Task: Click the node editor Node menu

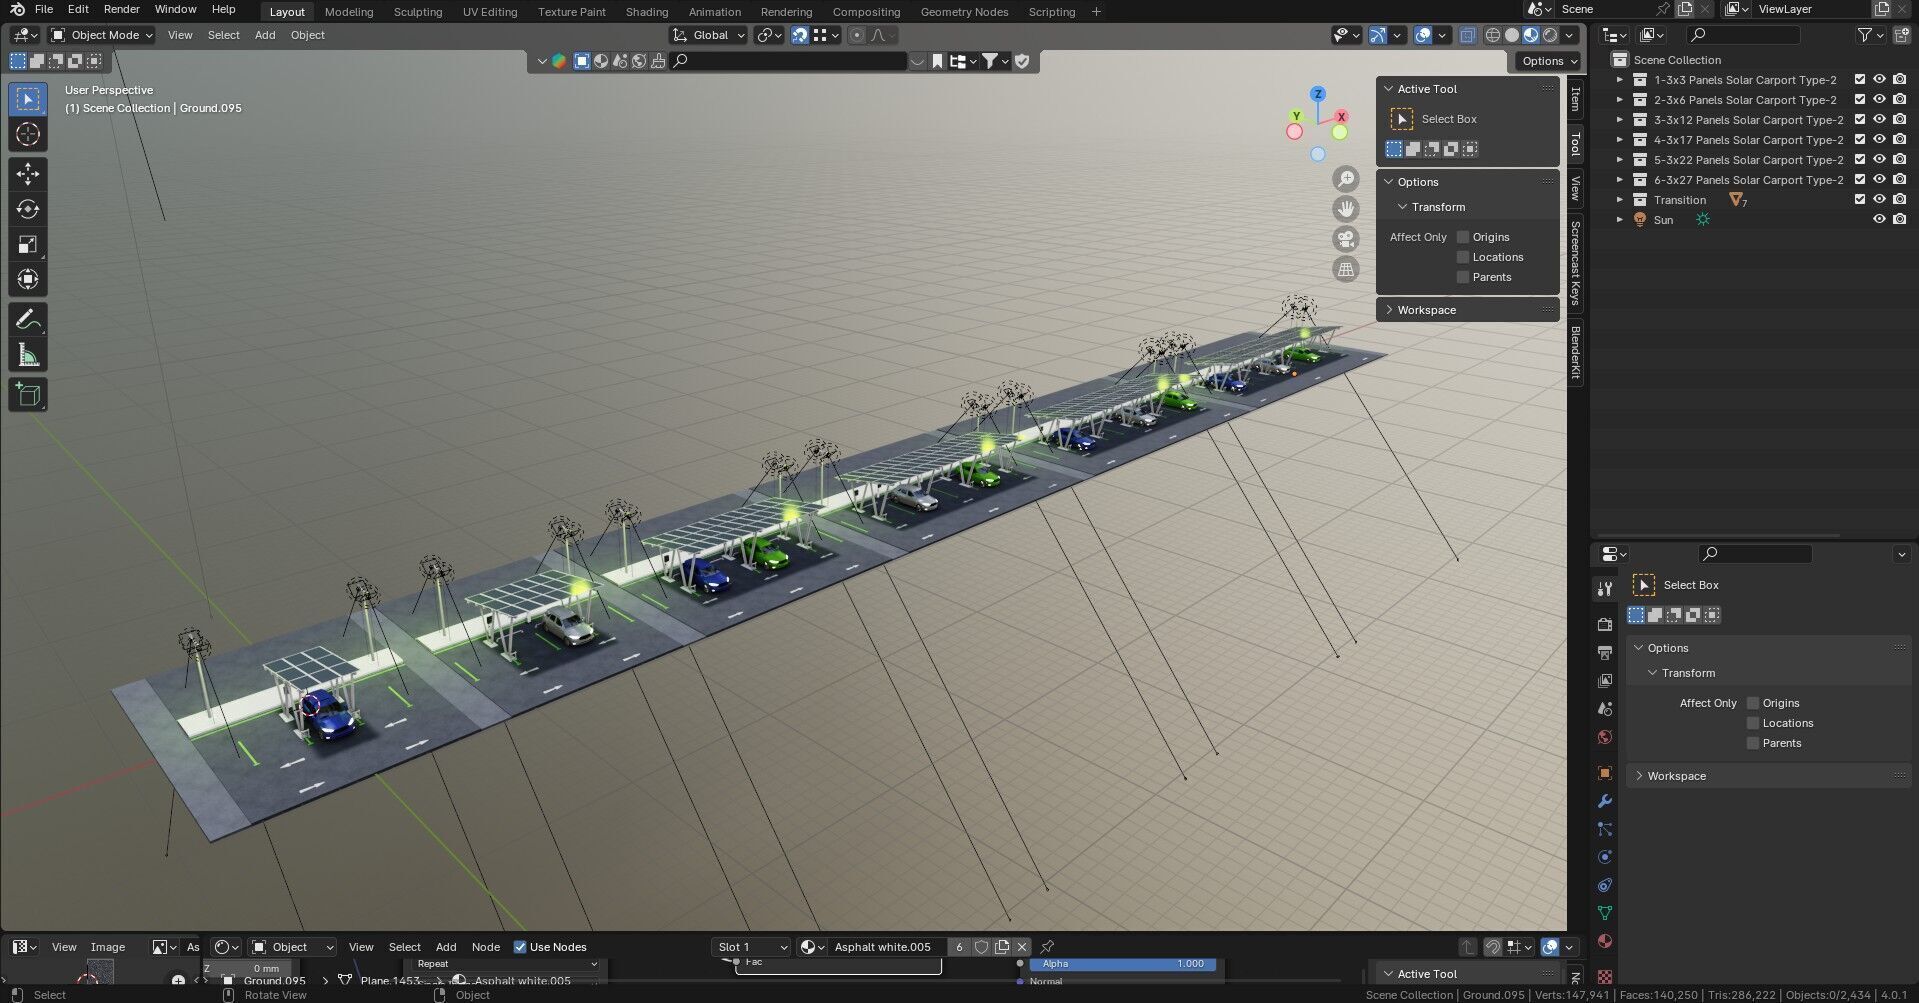Action: click(486, 947)
